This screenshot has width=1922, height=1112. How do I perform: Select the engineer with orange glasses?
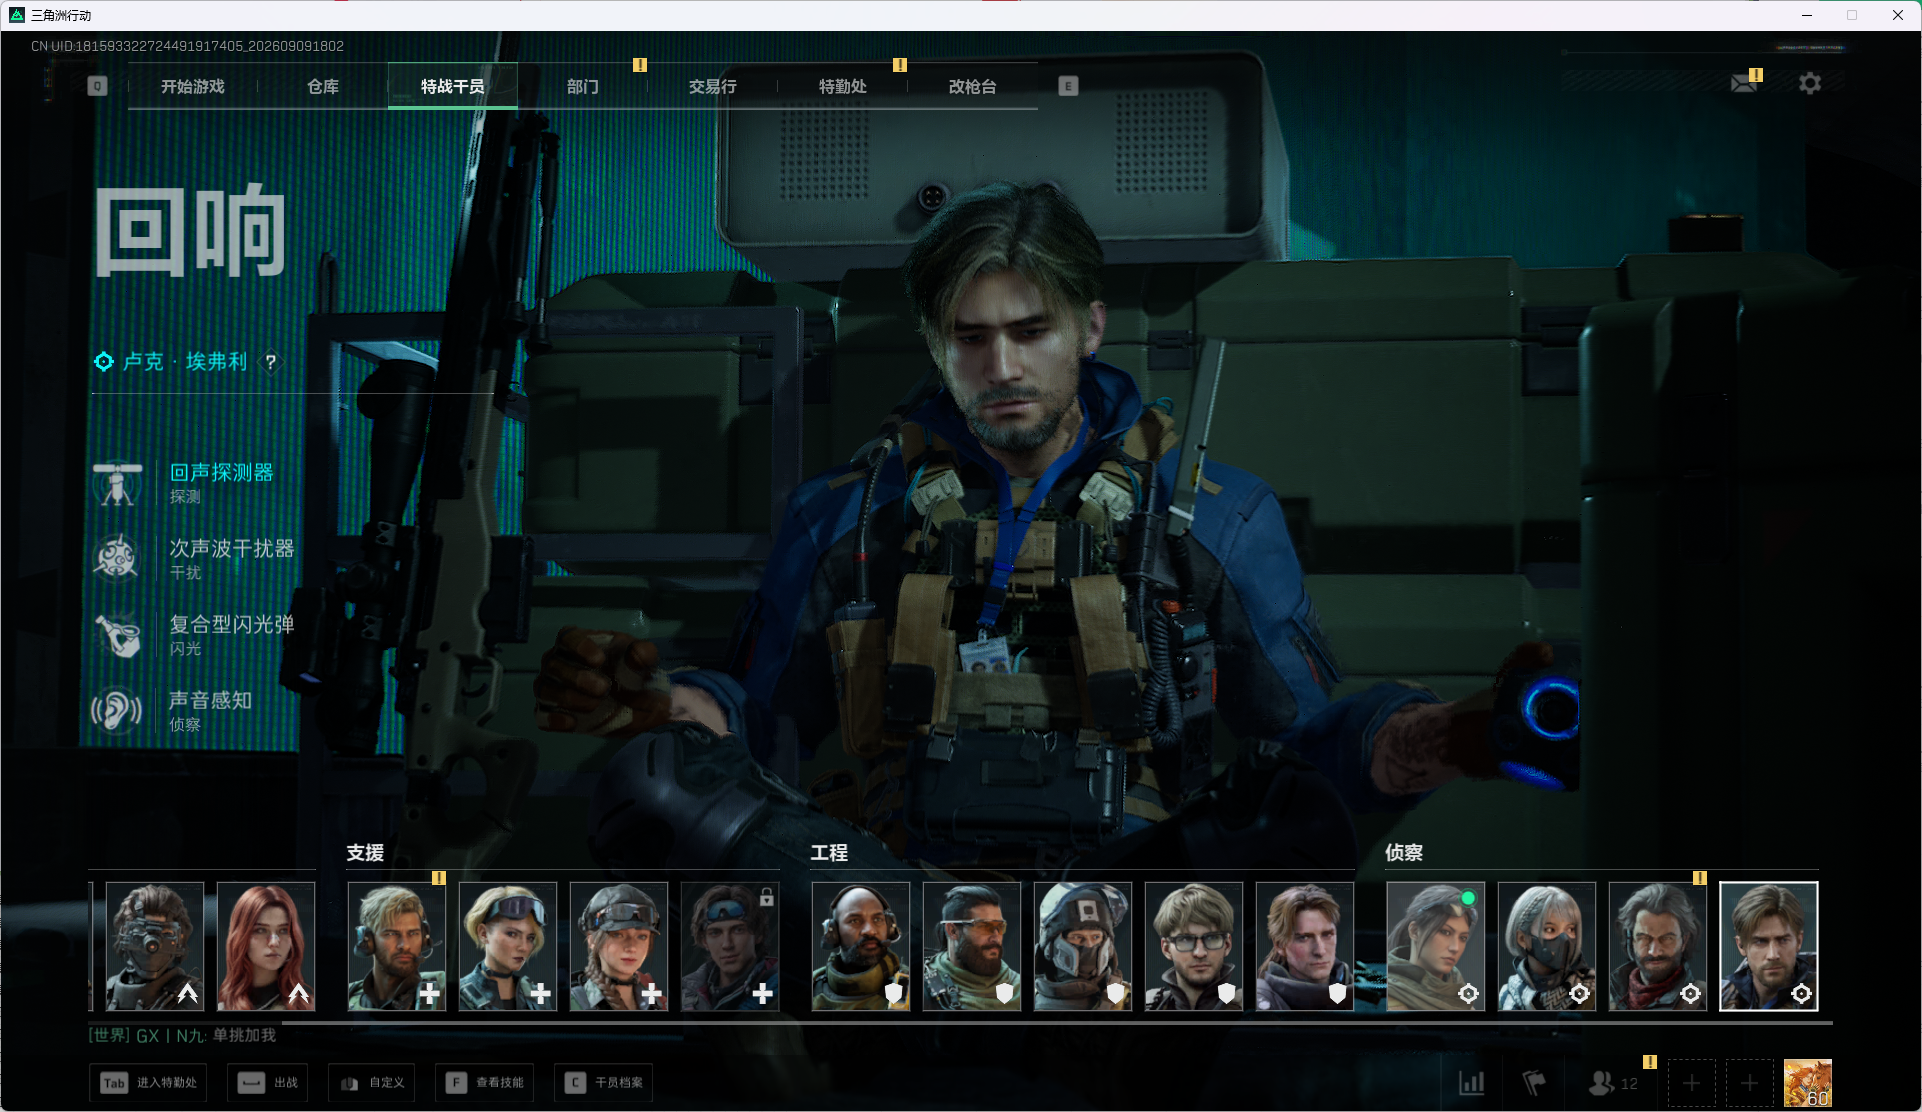point(972,946)
